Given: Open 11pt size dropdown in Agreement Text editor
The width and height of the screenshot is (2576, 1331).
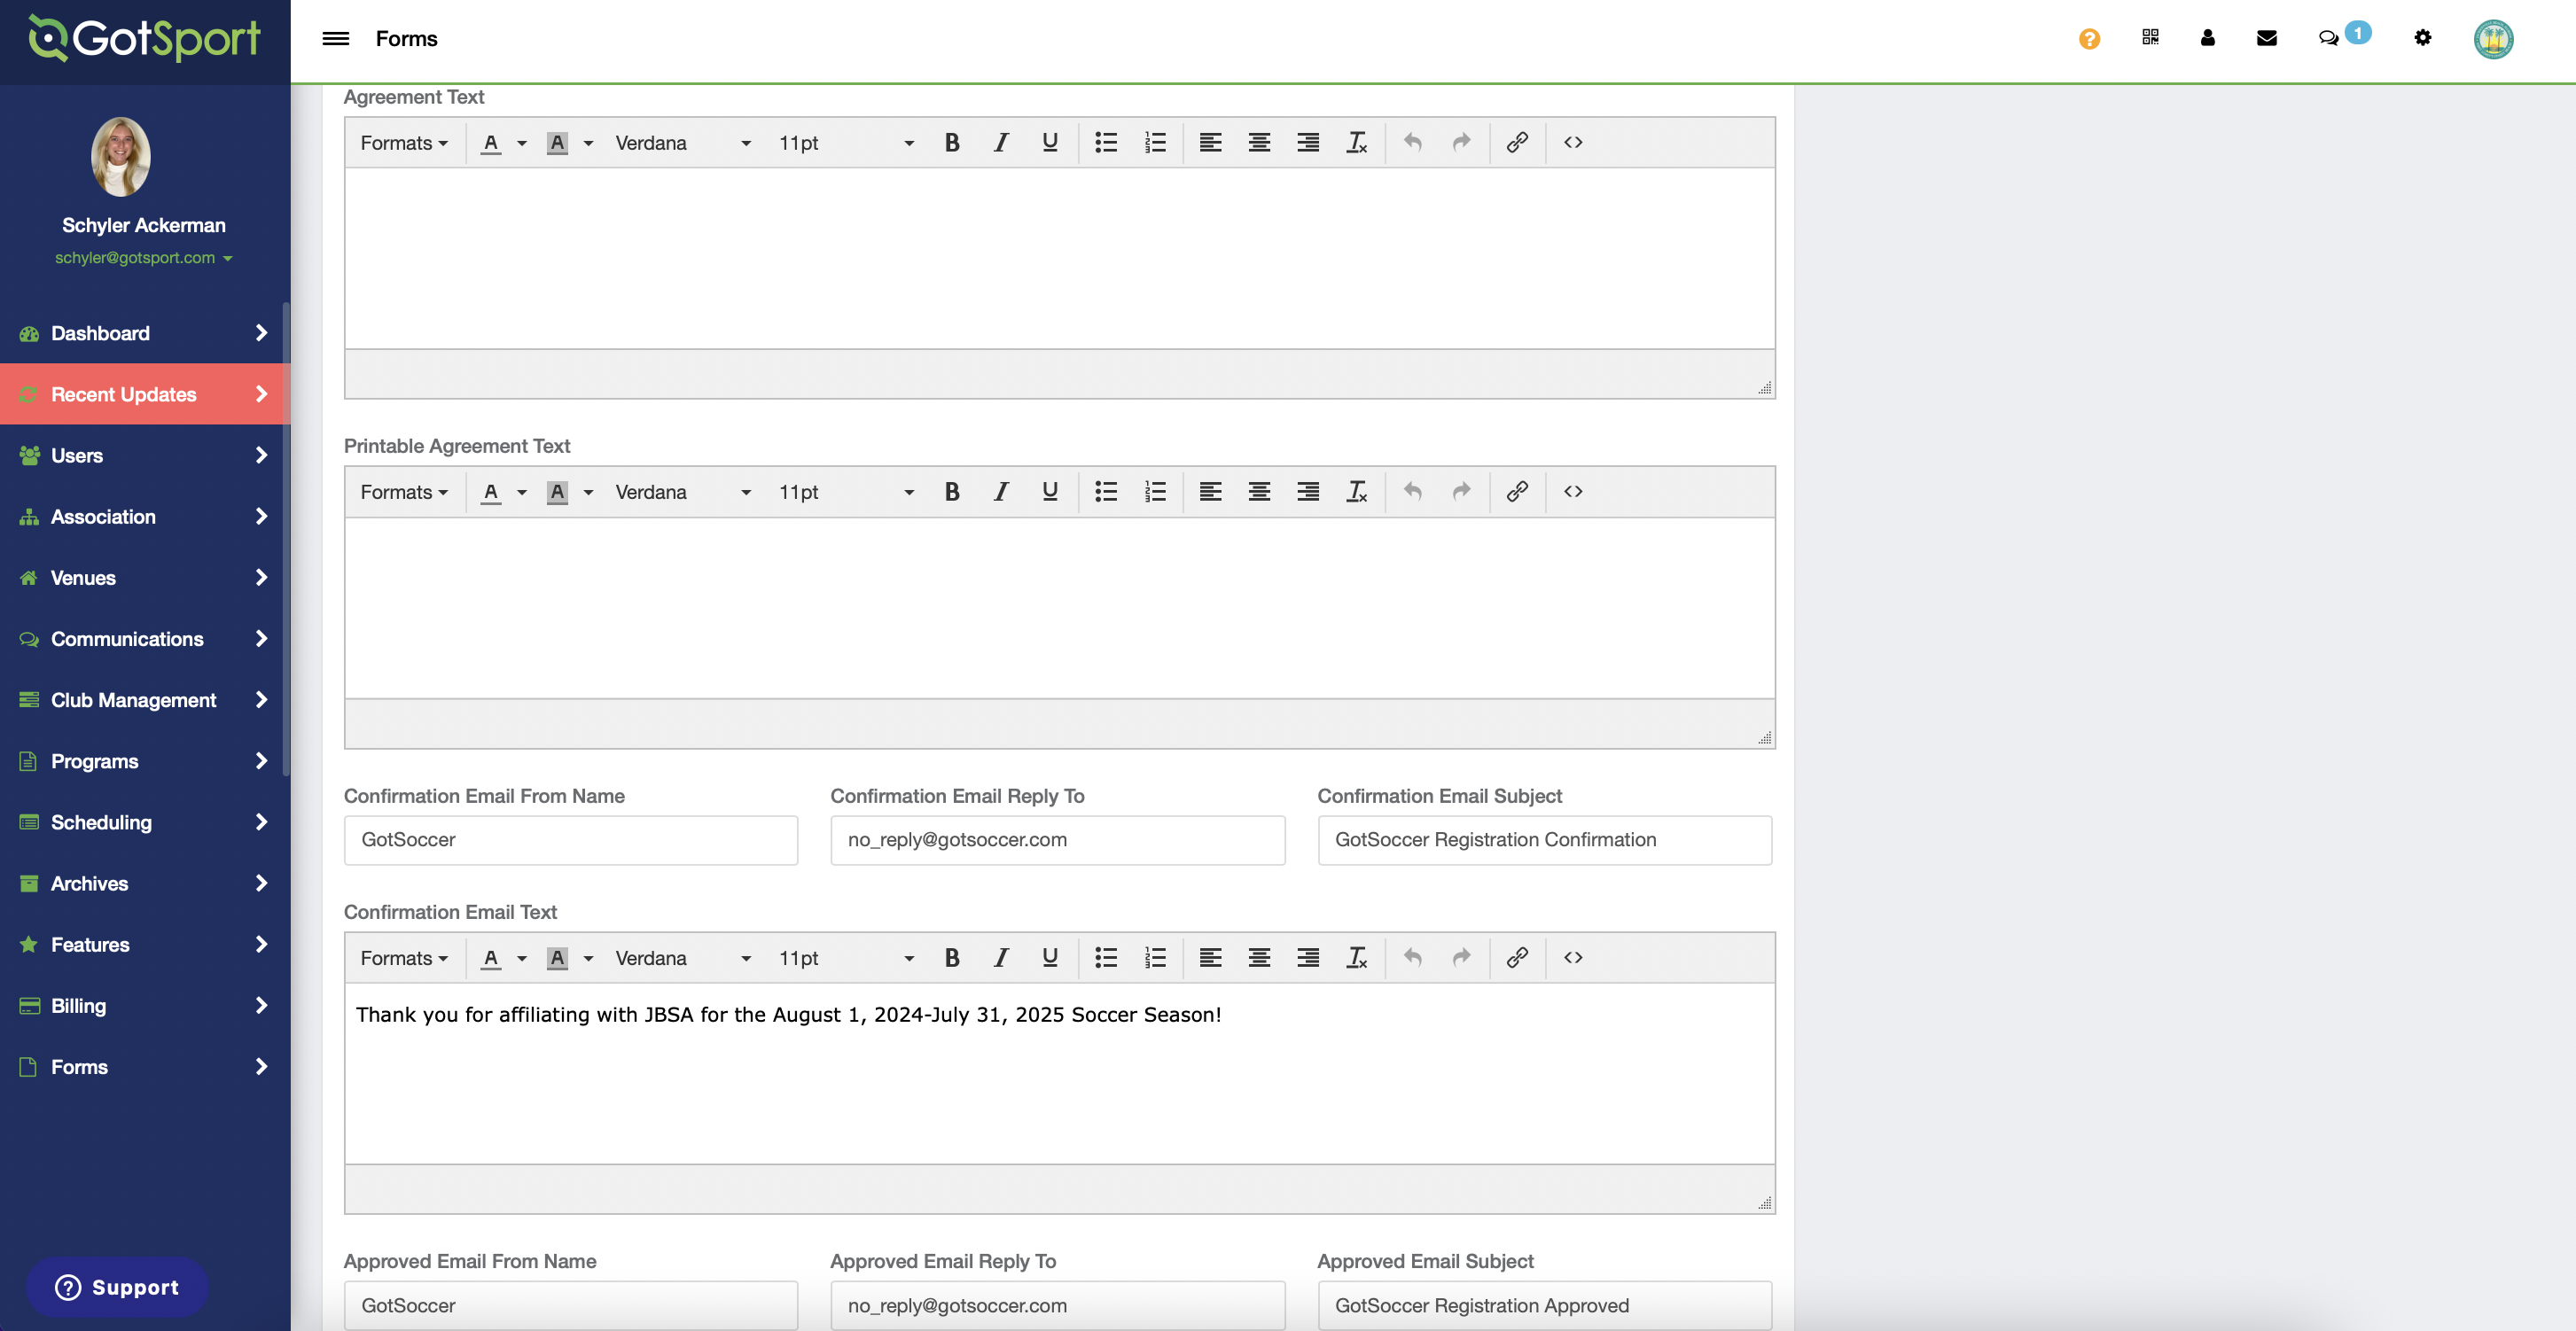Looking at the screenshot, I should (846, 143).
